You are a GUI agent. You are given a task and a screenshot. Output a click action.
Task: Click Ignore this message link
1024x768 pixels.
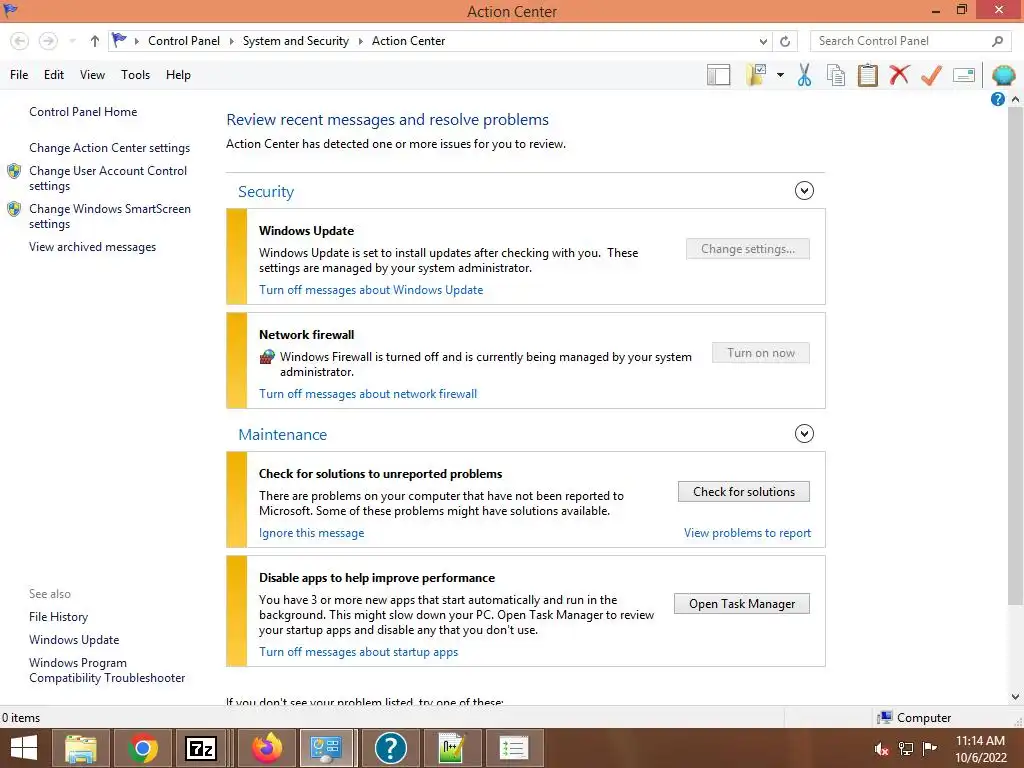312,533
